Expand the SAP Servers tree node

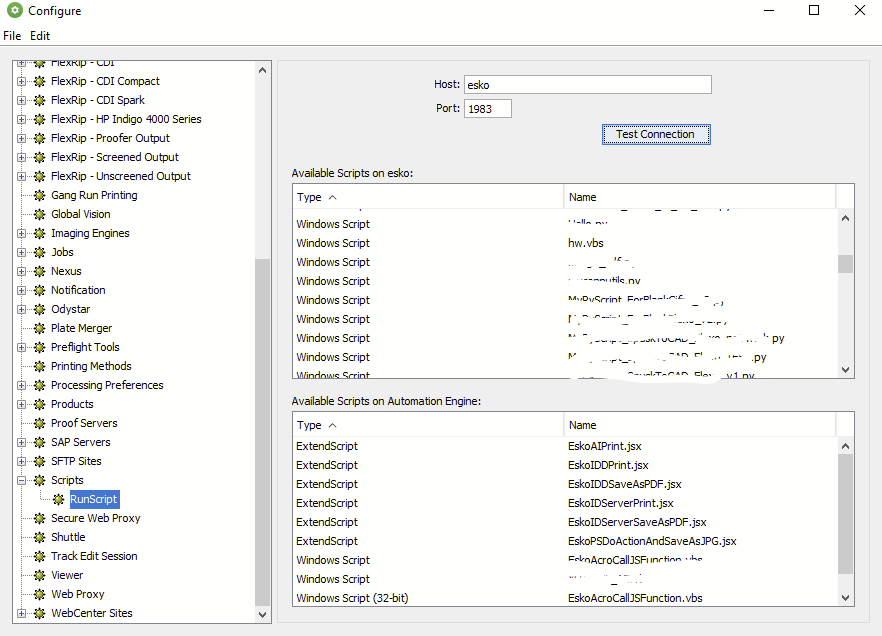point(21,442)
